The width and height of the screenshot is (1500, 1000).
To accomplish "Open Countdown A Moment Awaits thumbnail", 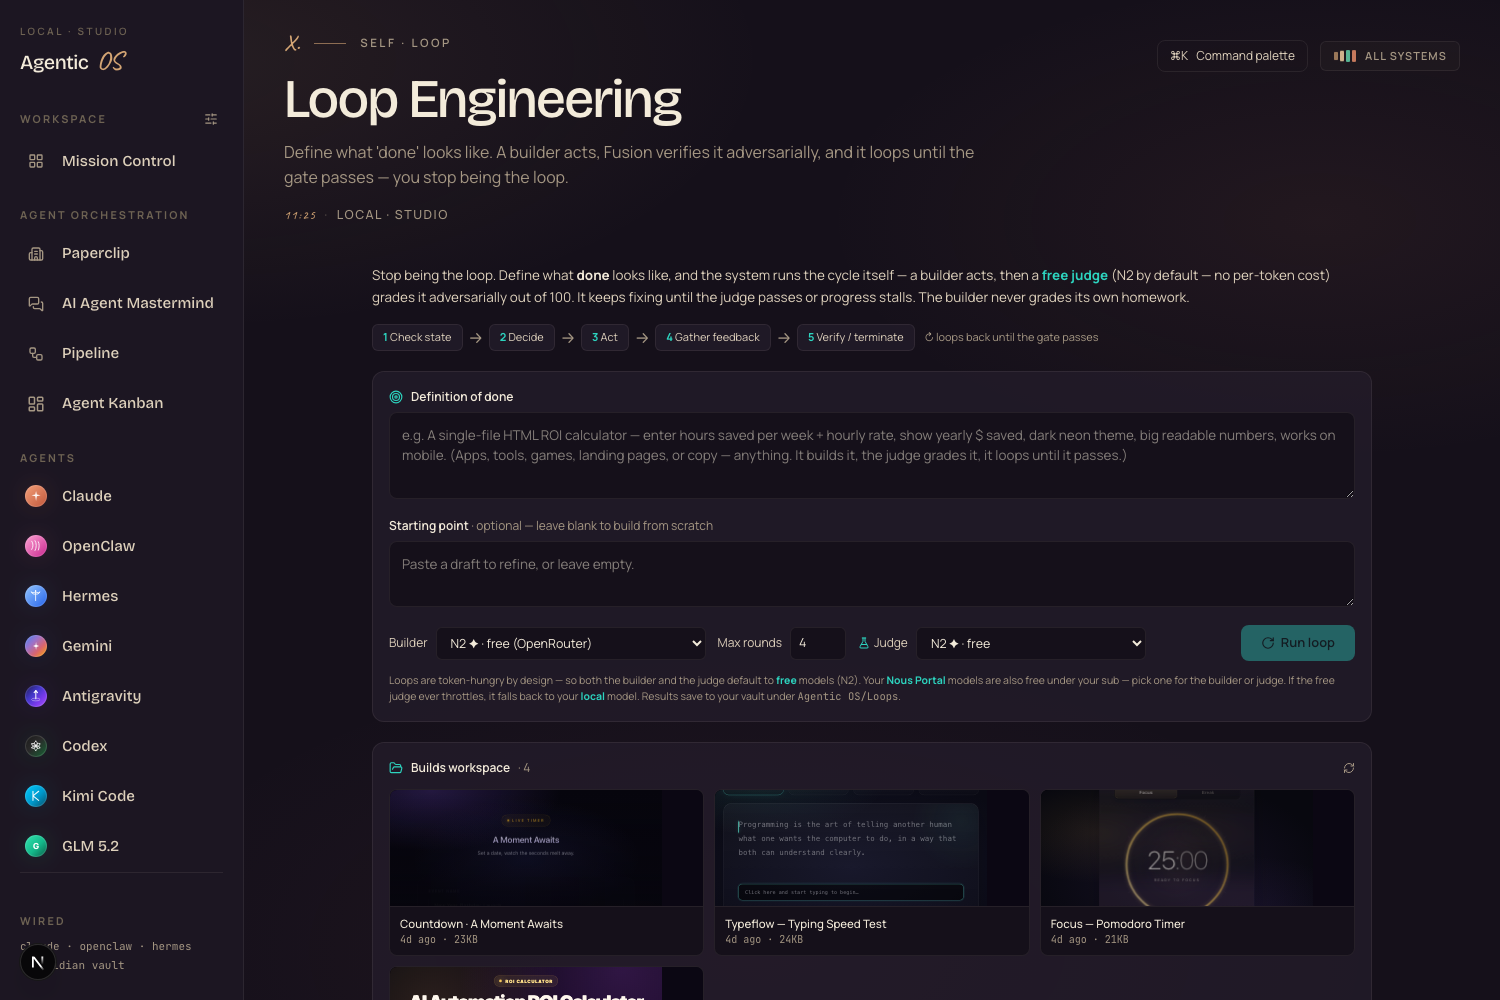I will (x=546, y=848).
